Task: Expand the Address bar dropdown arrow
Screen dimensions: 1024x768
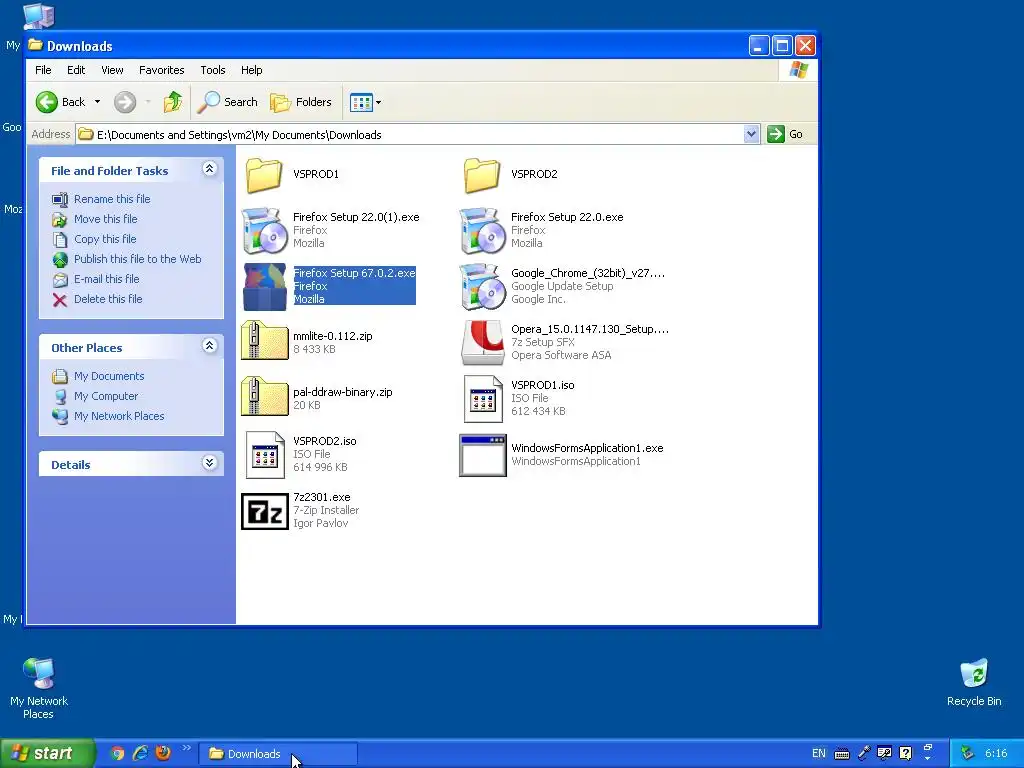Action: 751,134
